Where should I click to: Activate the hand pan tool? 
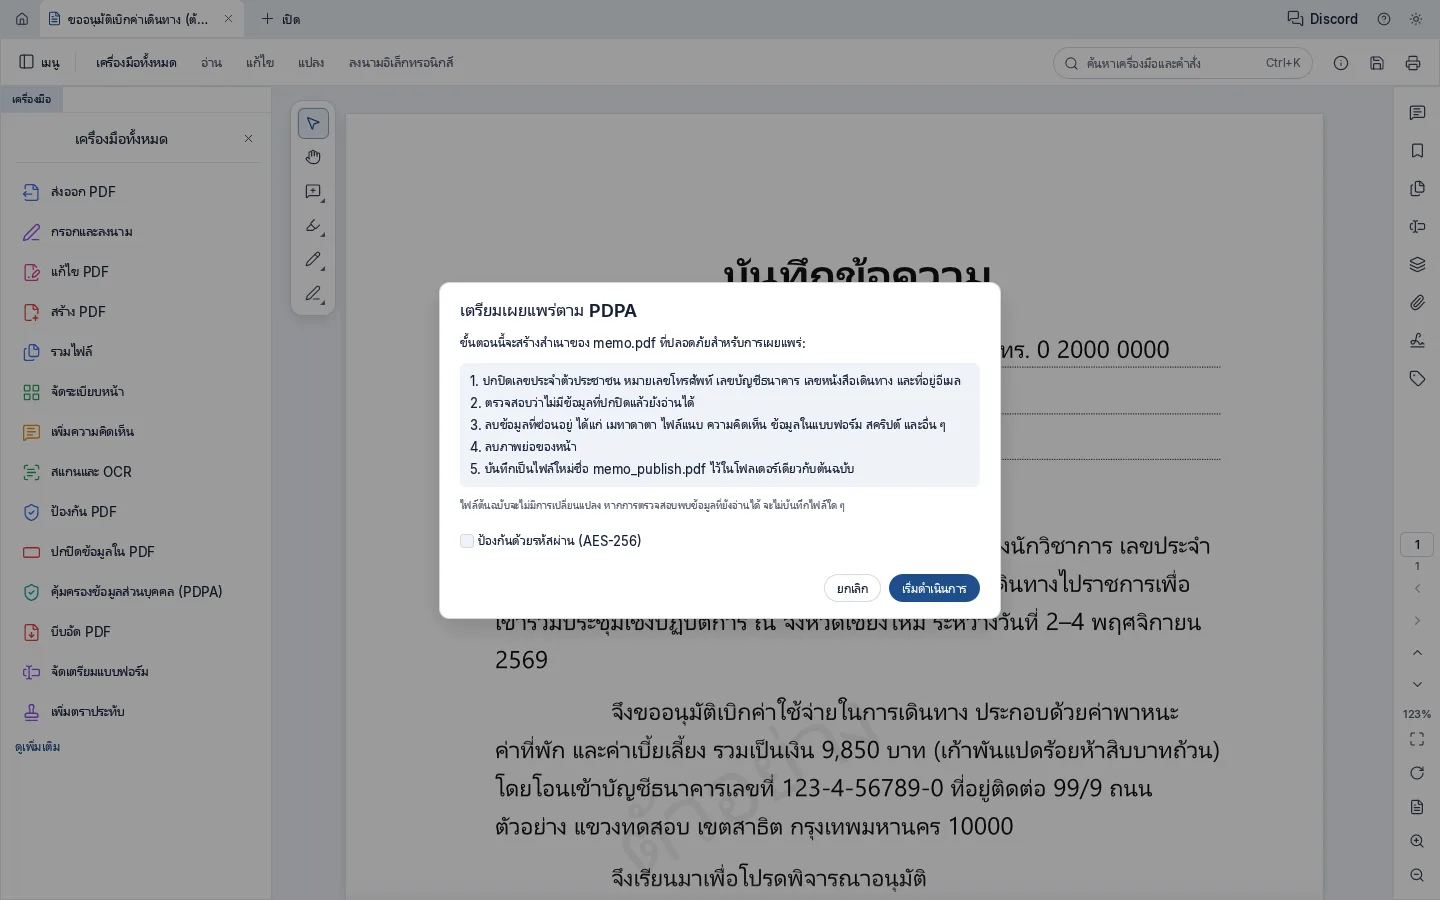point(313,157)
